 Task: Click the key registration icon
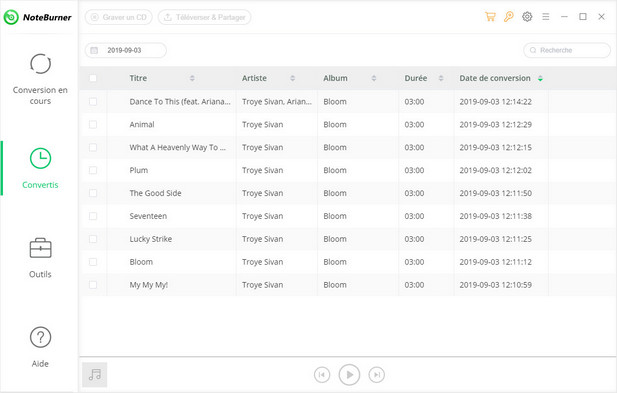509,17
